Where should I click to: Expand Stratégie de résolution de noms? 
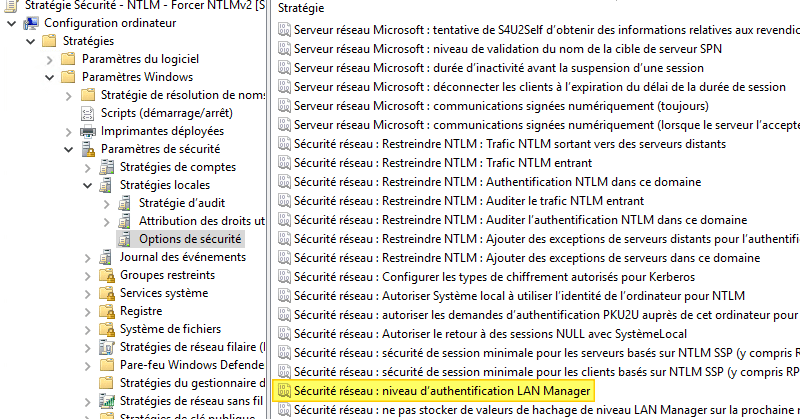click(x=68, y=95)
